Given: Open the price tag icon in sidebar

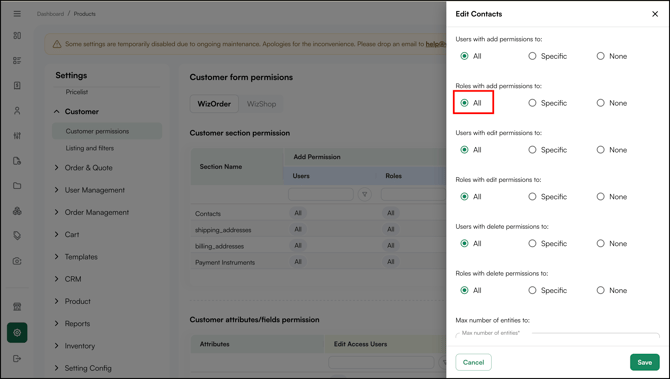Looking at the screenshot, I should point(17,235).
